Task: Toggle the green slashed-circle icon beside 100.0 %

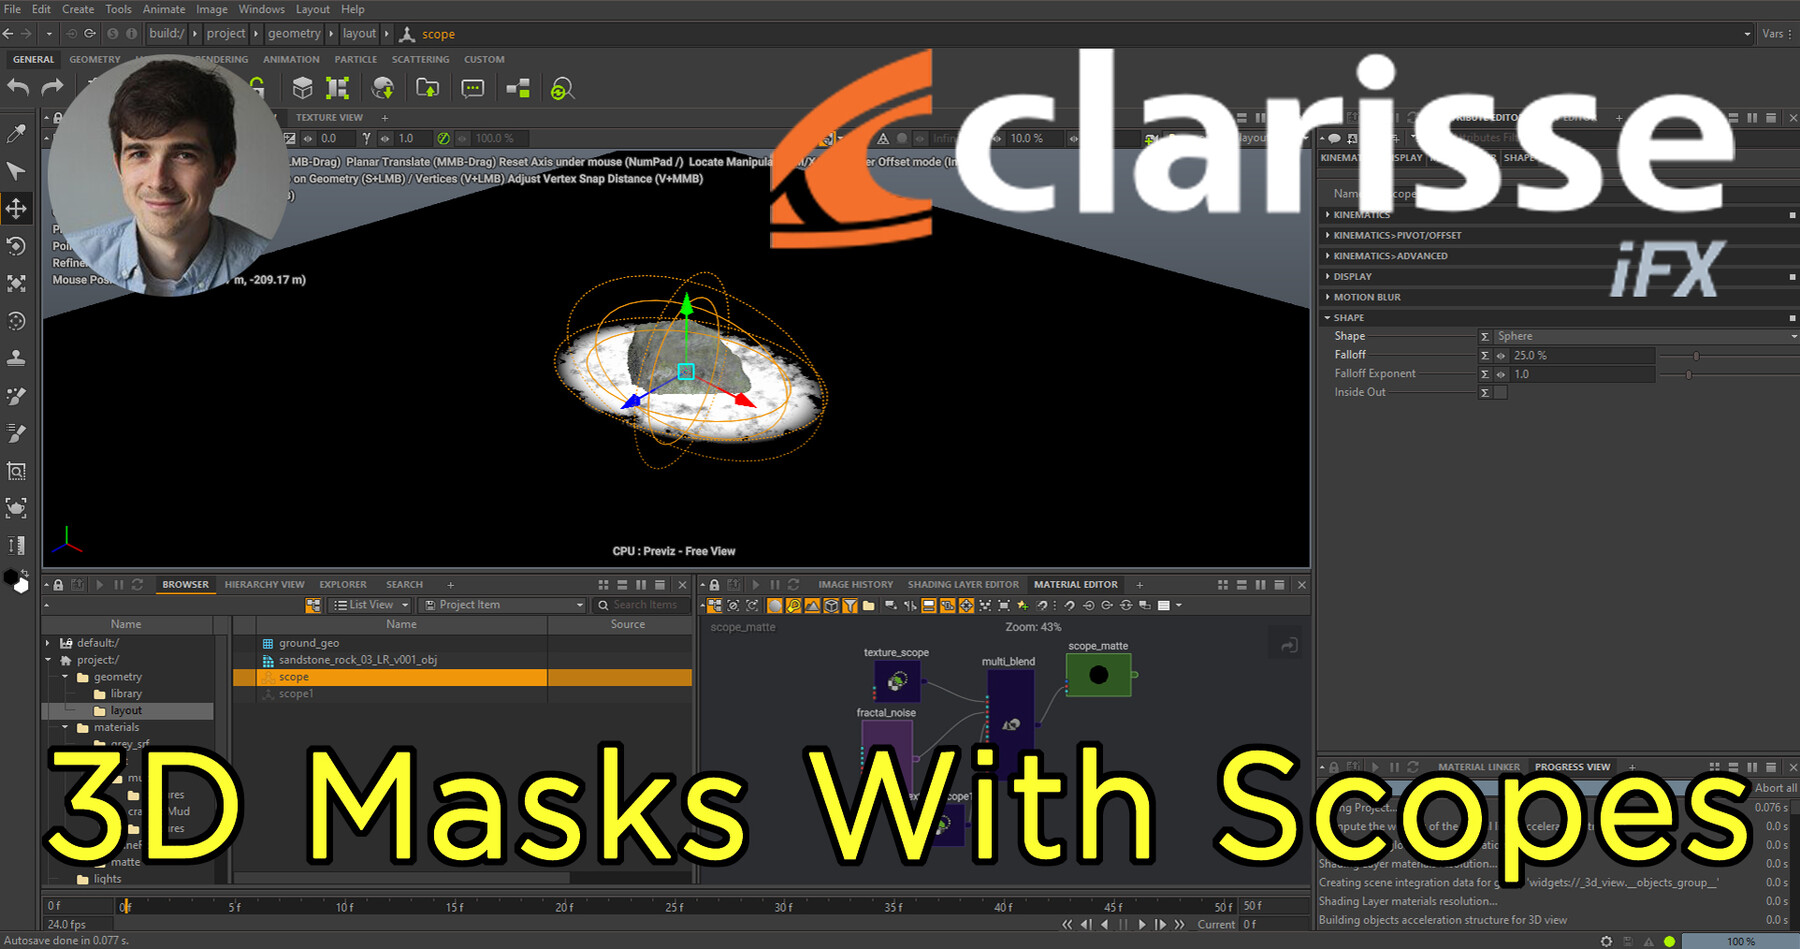Action: point(443,138)
